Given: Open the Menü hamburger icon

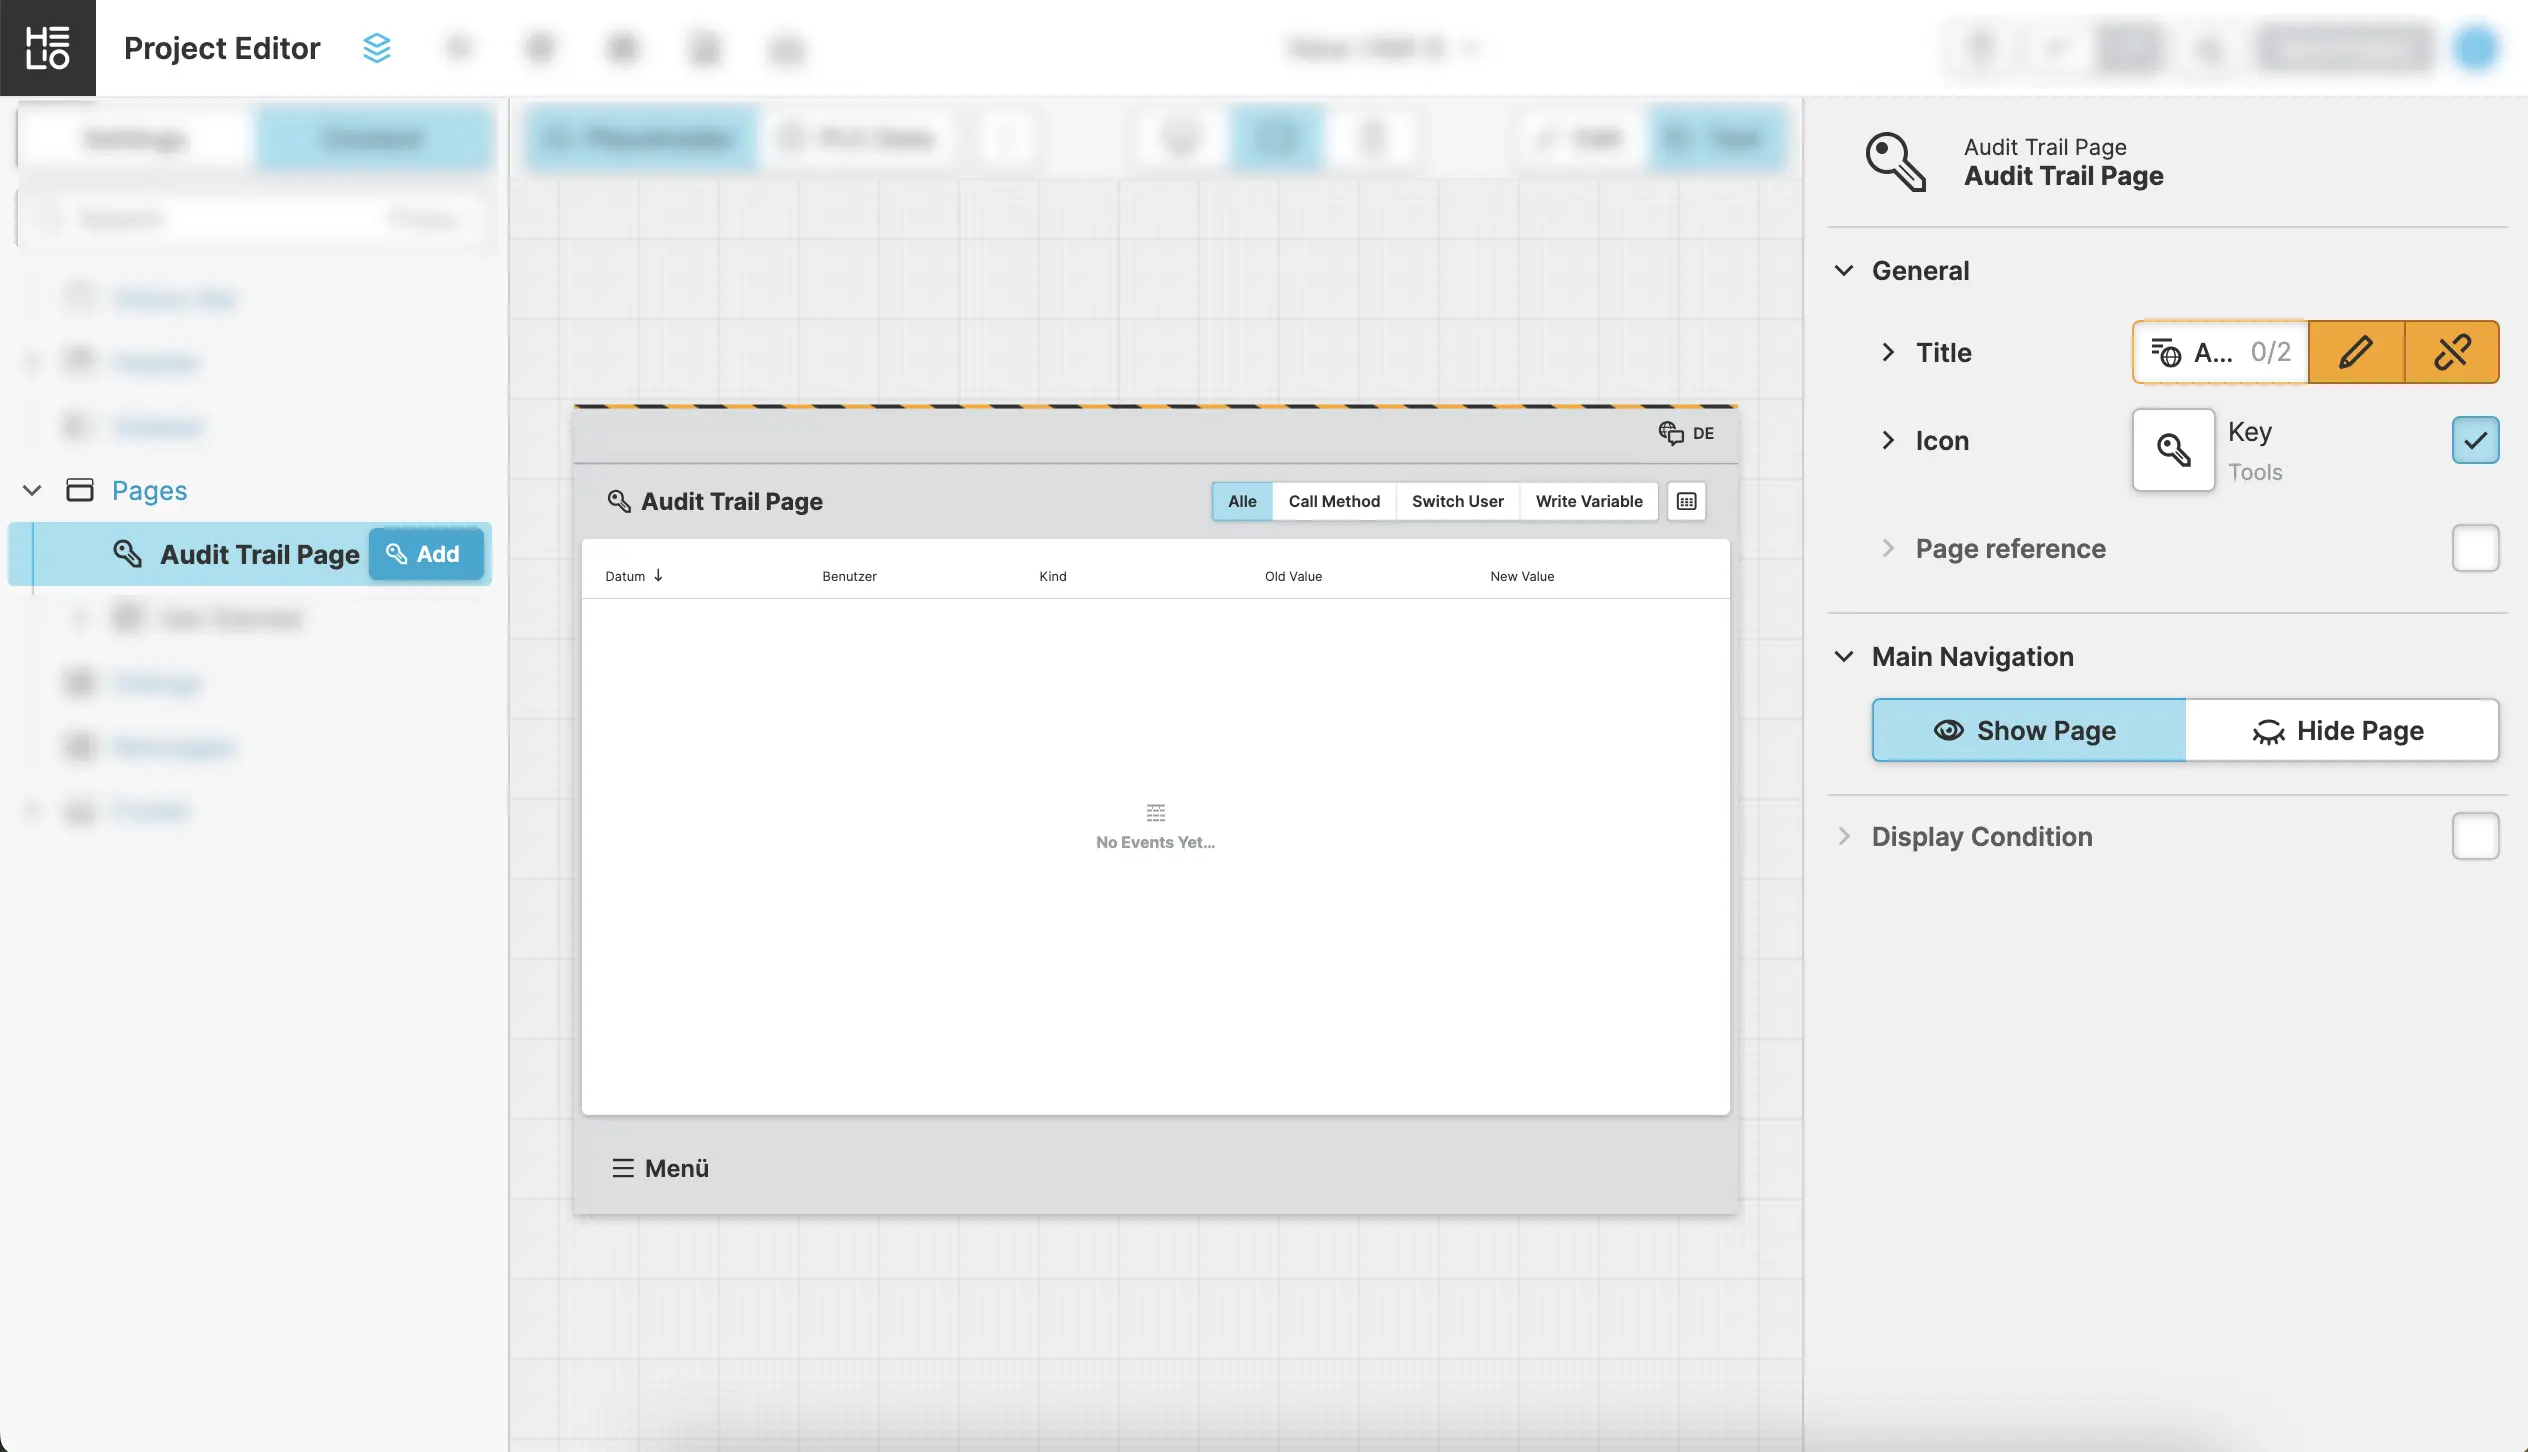Looking at the screenshot, I should point(622,1168).
